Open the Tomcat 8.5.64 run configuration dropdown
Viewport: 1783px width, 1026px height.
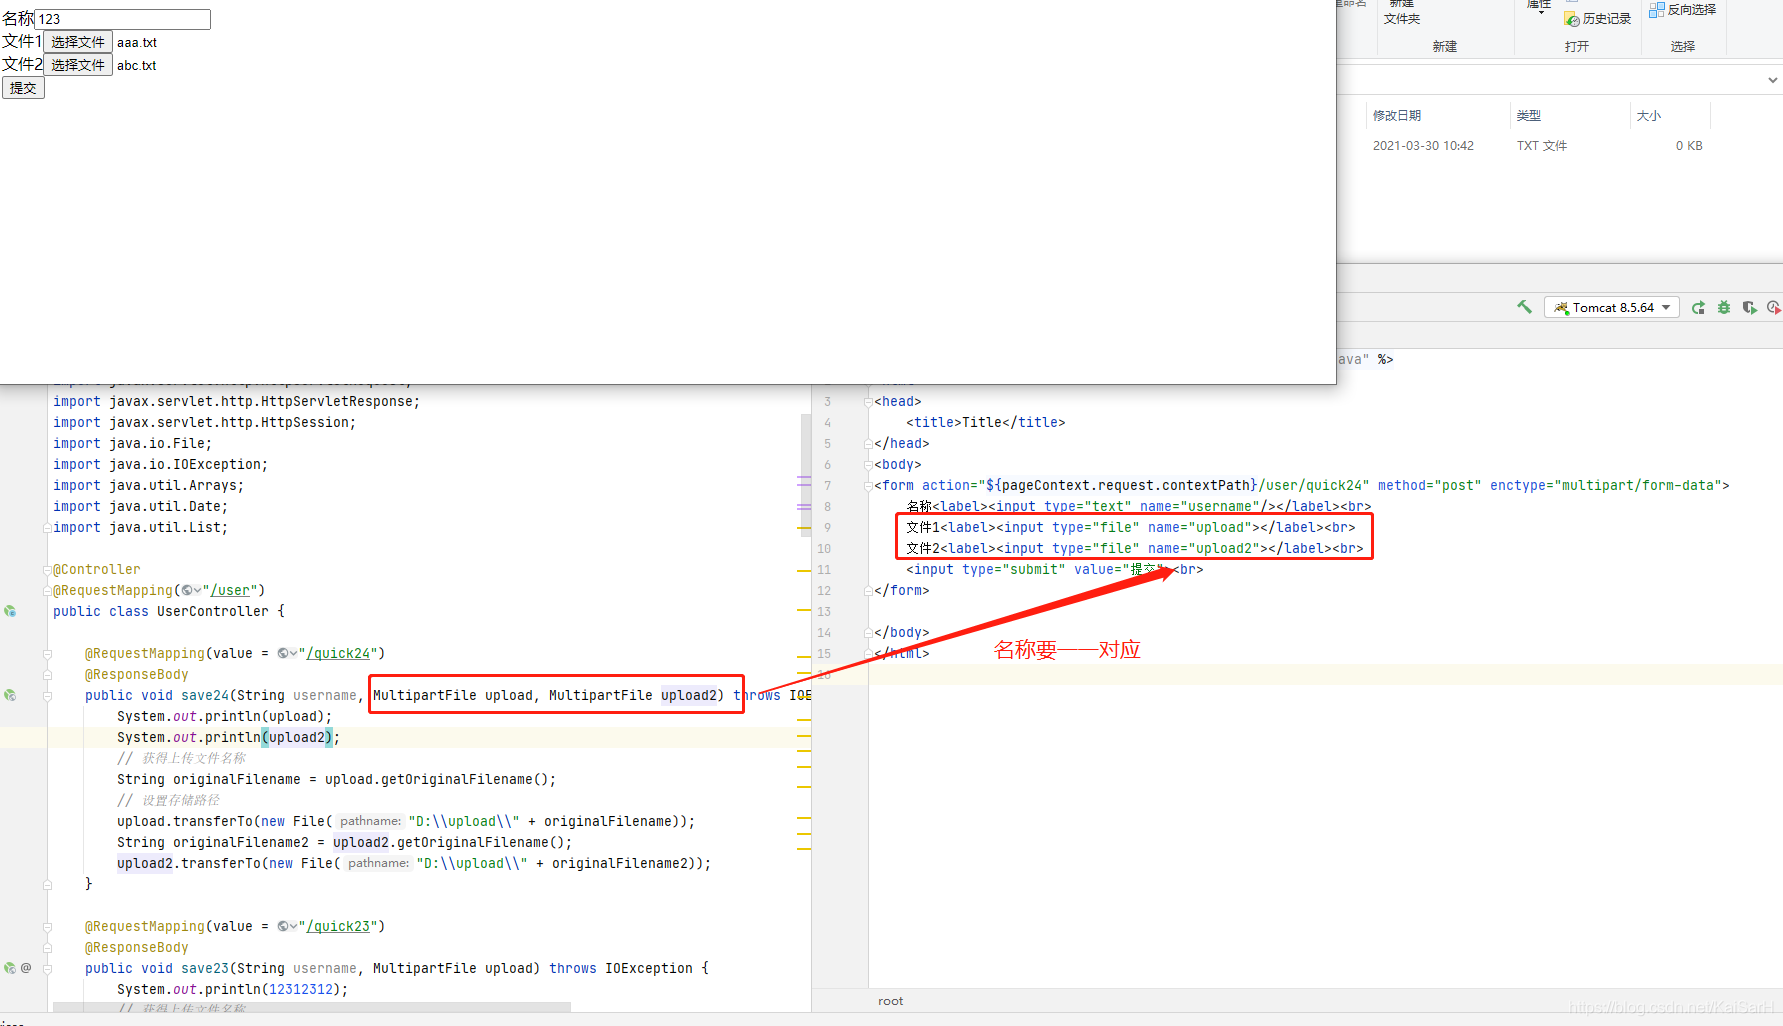point(1612,307)
